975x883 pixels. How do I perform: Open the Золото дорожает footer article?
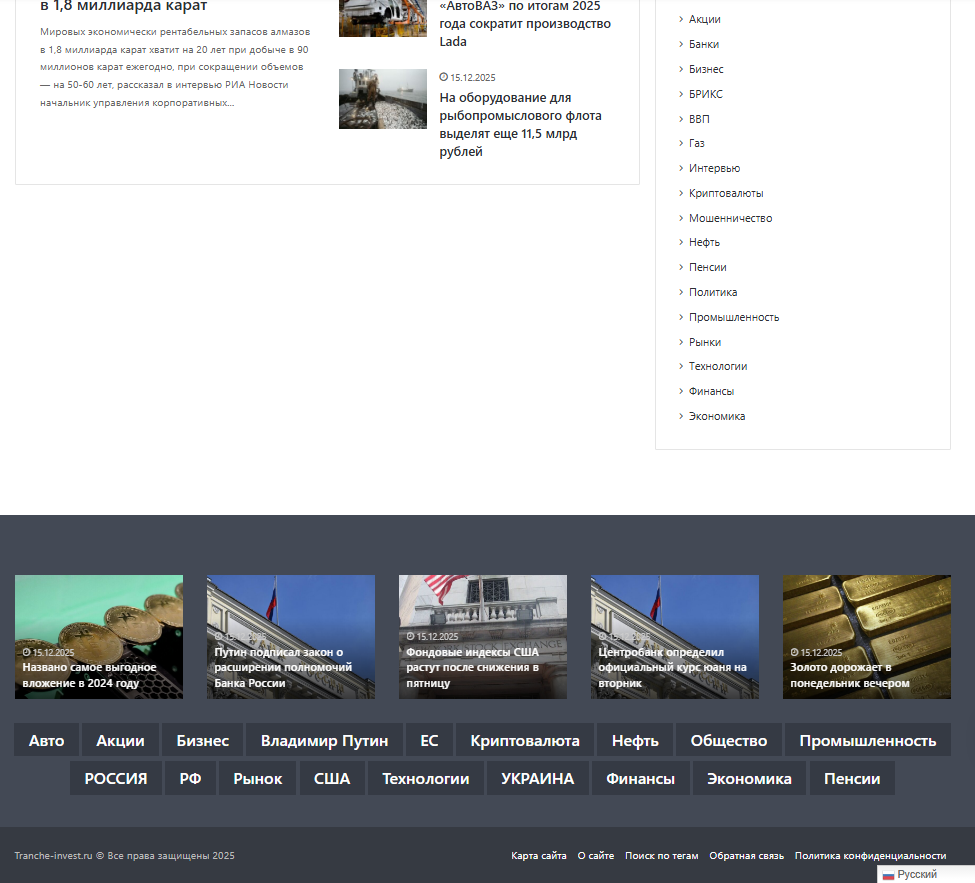pyautogui.click(x=866, y=637)
